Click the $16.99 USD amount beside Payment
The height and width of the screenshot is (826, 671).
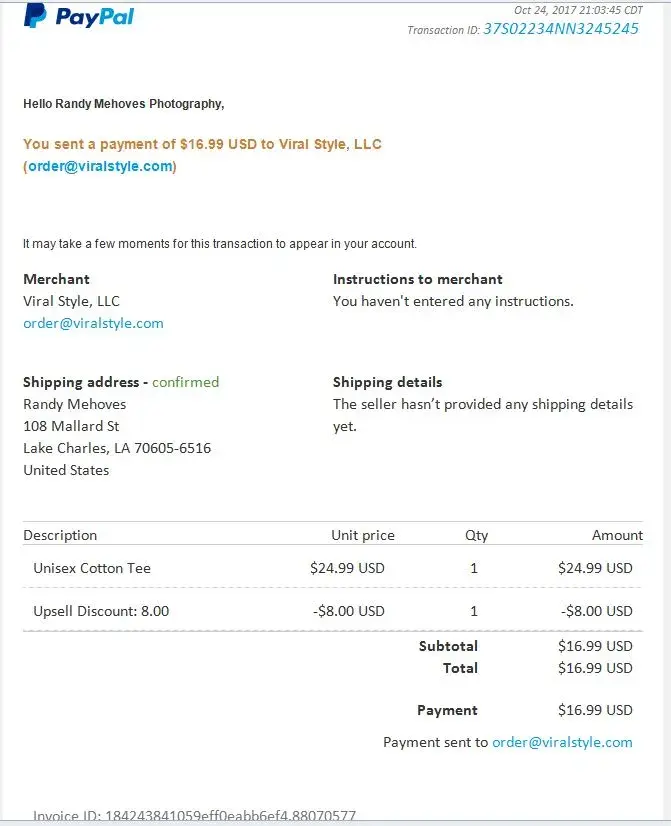click(595, 710)
